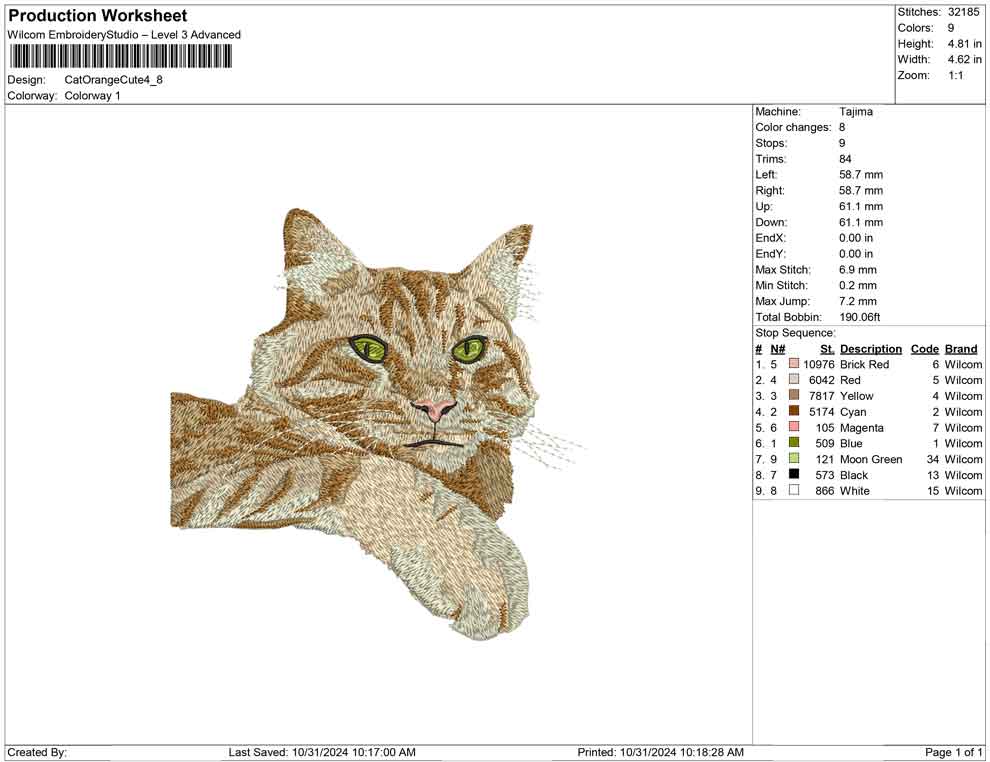
Task: Click the St. column header
Action: [x=826, y=348]
